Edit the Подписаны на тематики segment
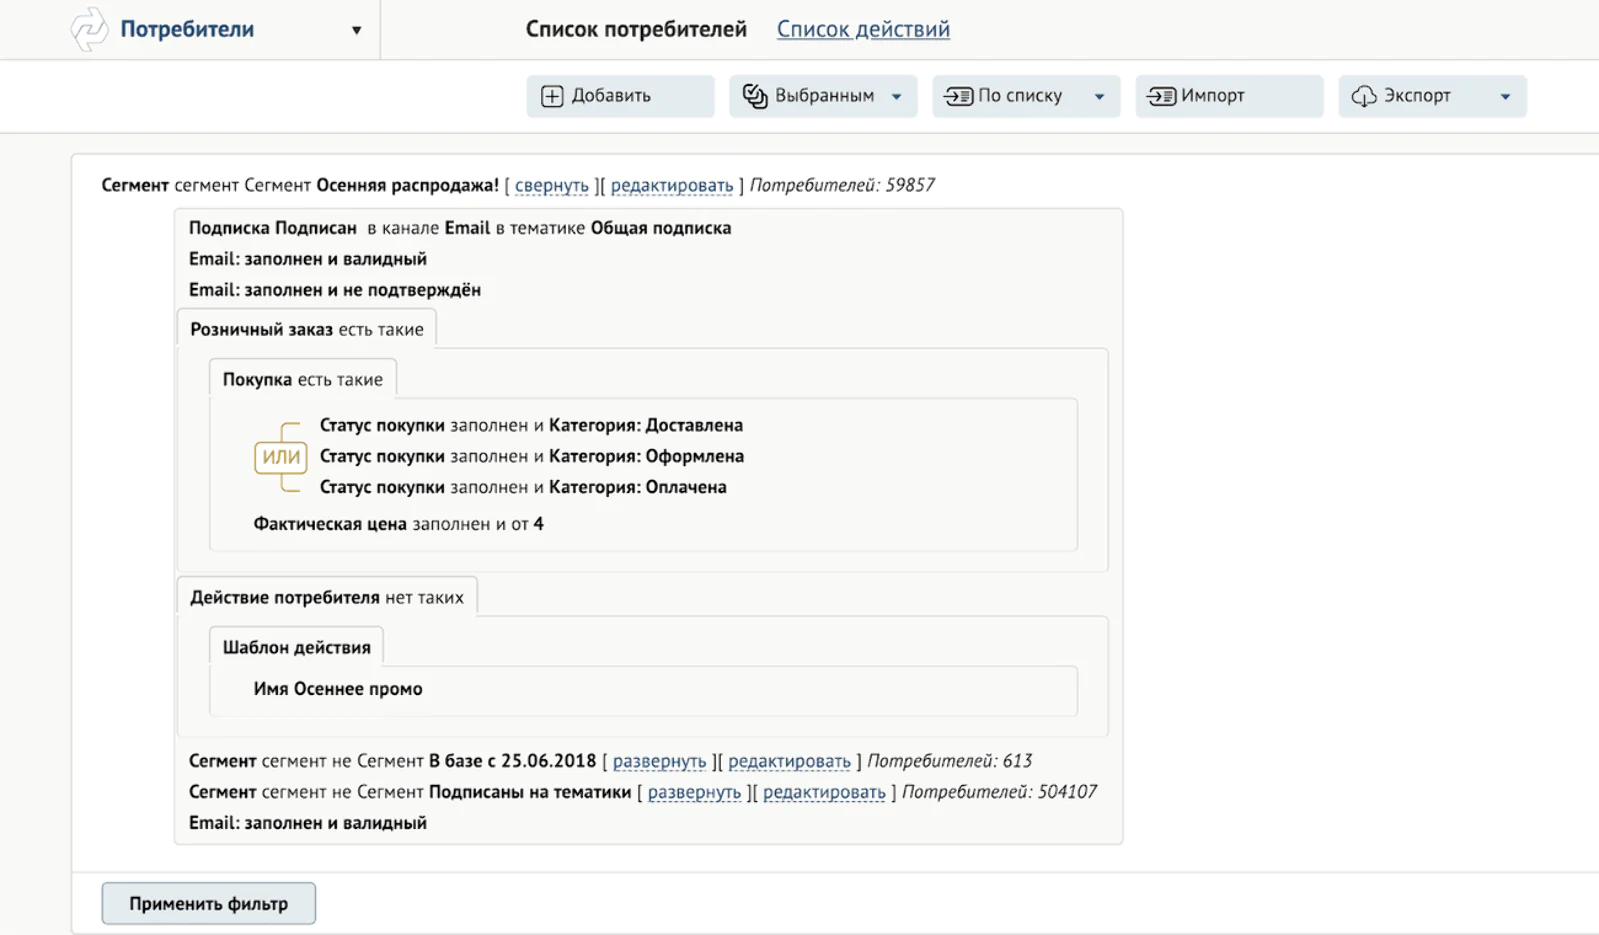The height and width of the screenshot is (935, 1599). click(824, 792)
